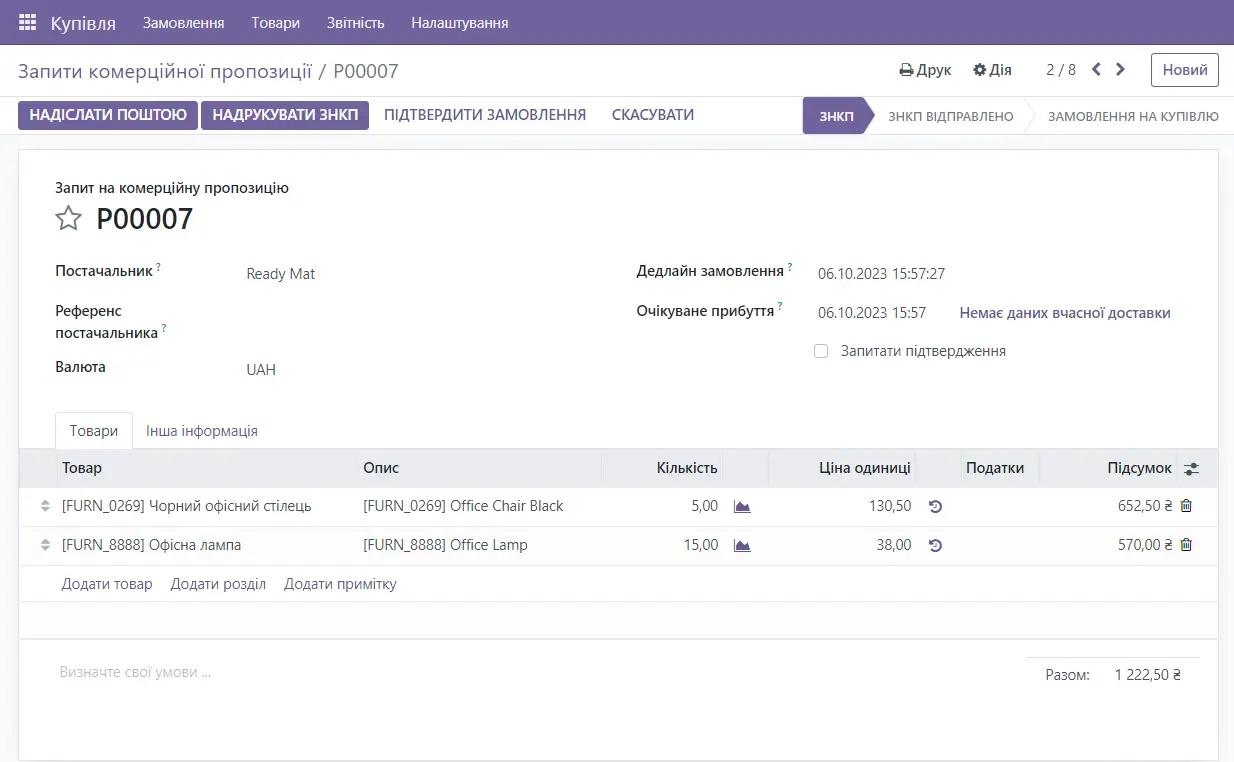1234x762 pixels.
Task: Open column settings adjust icon
Action: (x=1191, y=468)
